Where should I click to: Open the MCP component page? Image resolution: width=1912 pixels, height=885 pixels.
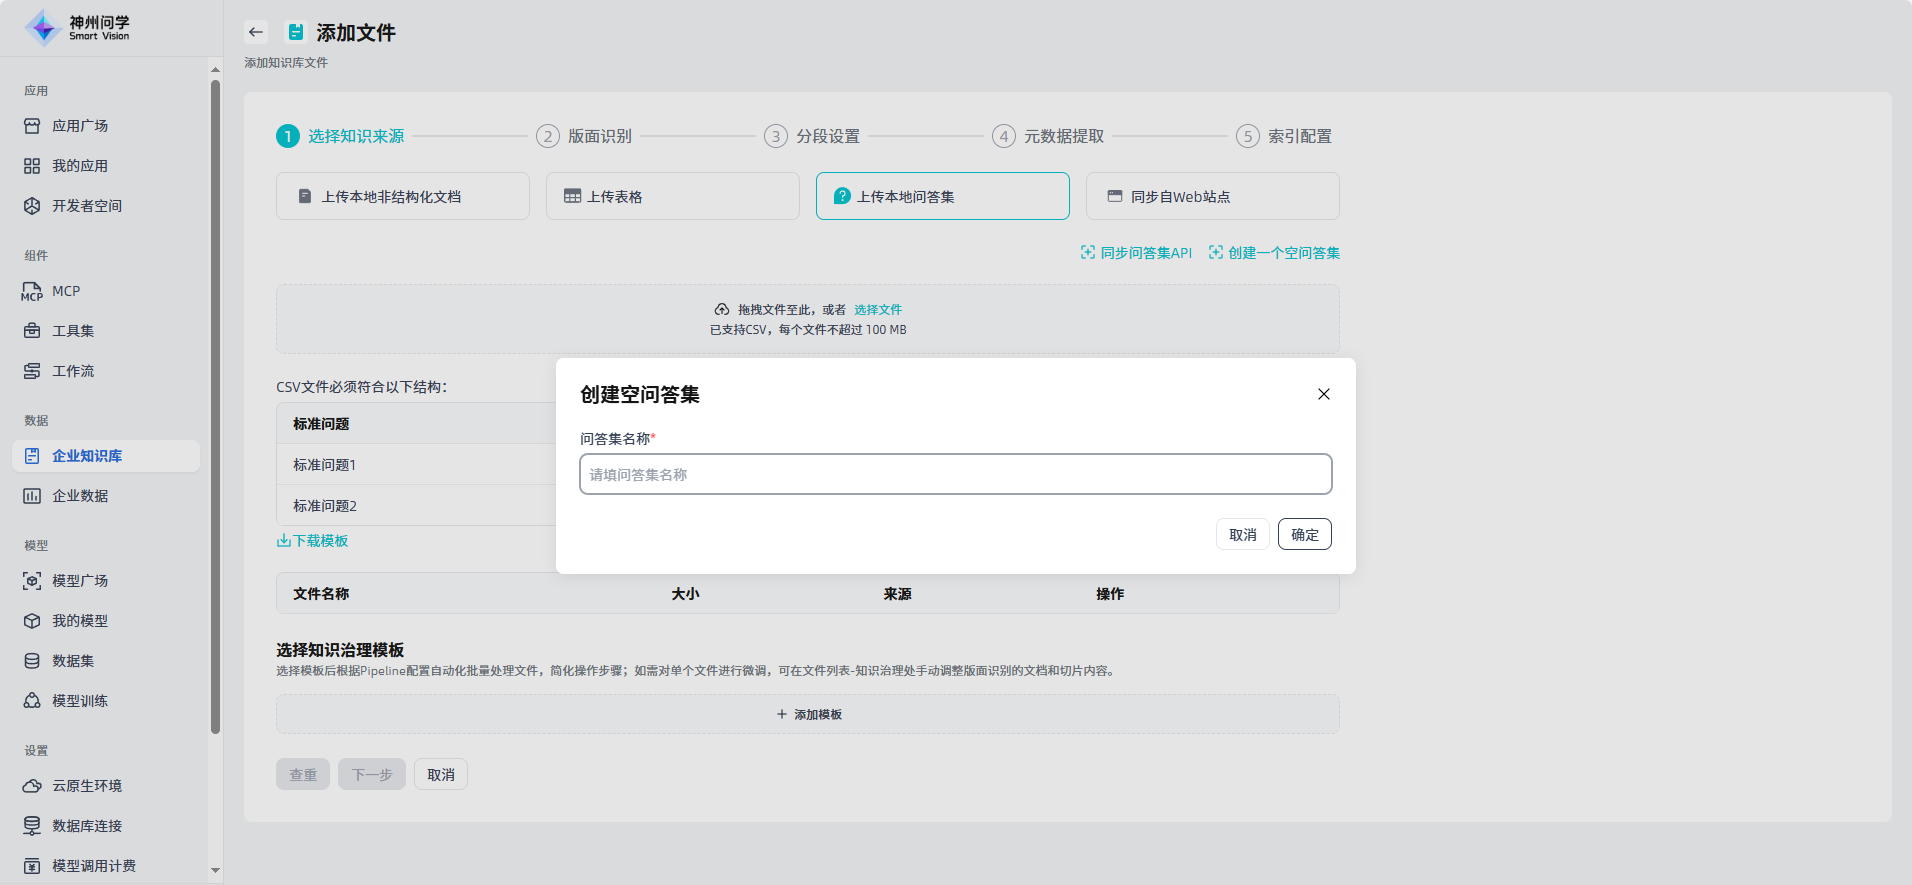click(x=66, y=291)
